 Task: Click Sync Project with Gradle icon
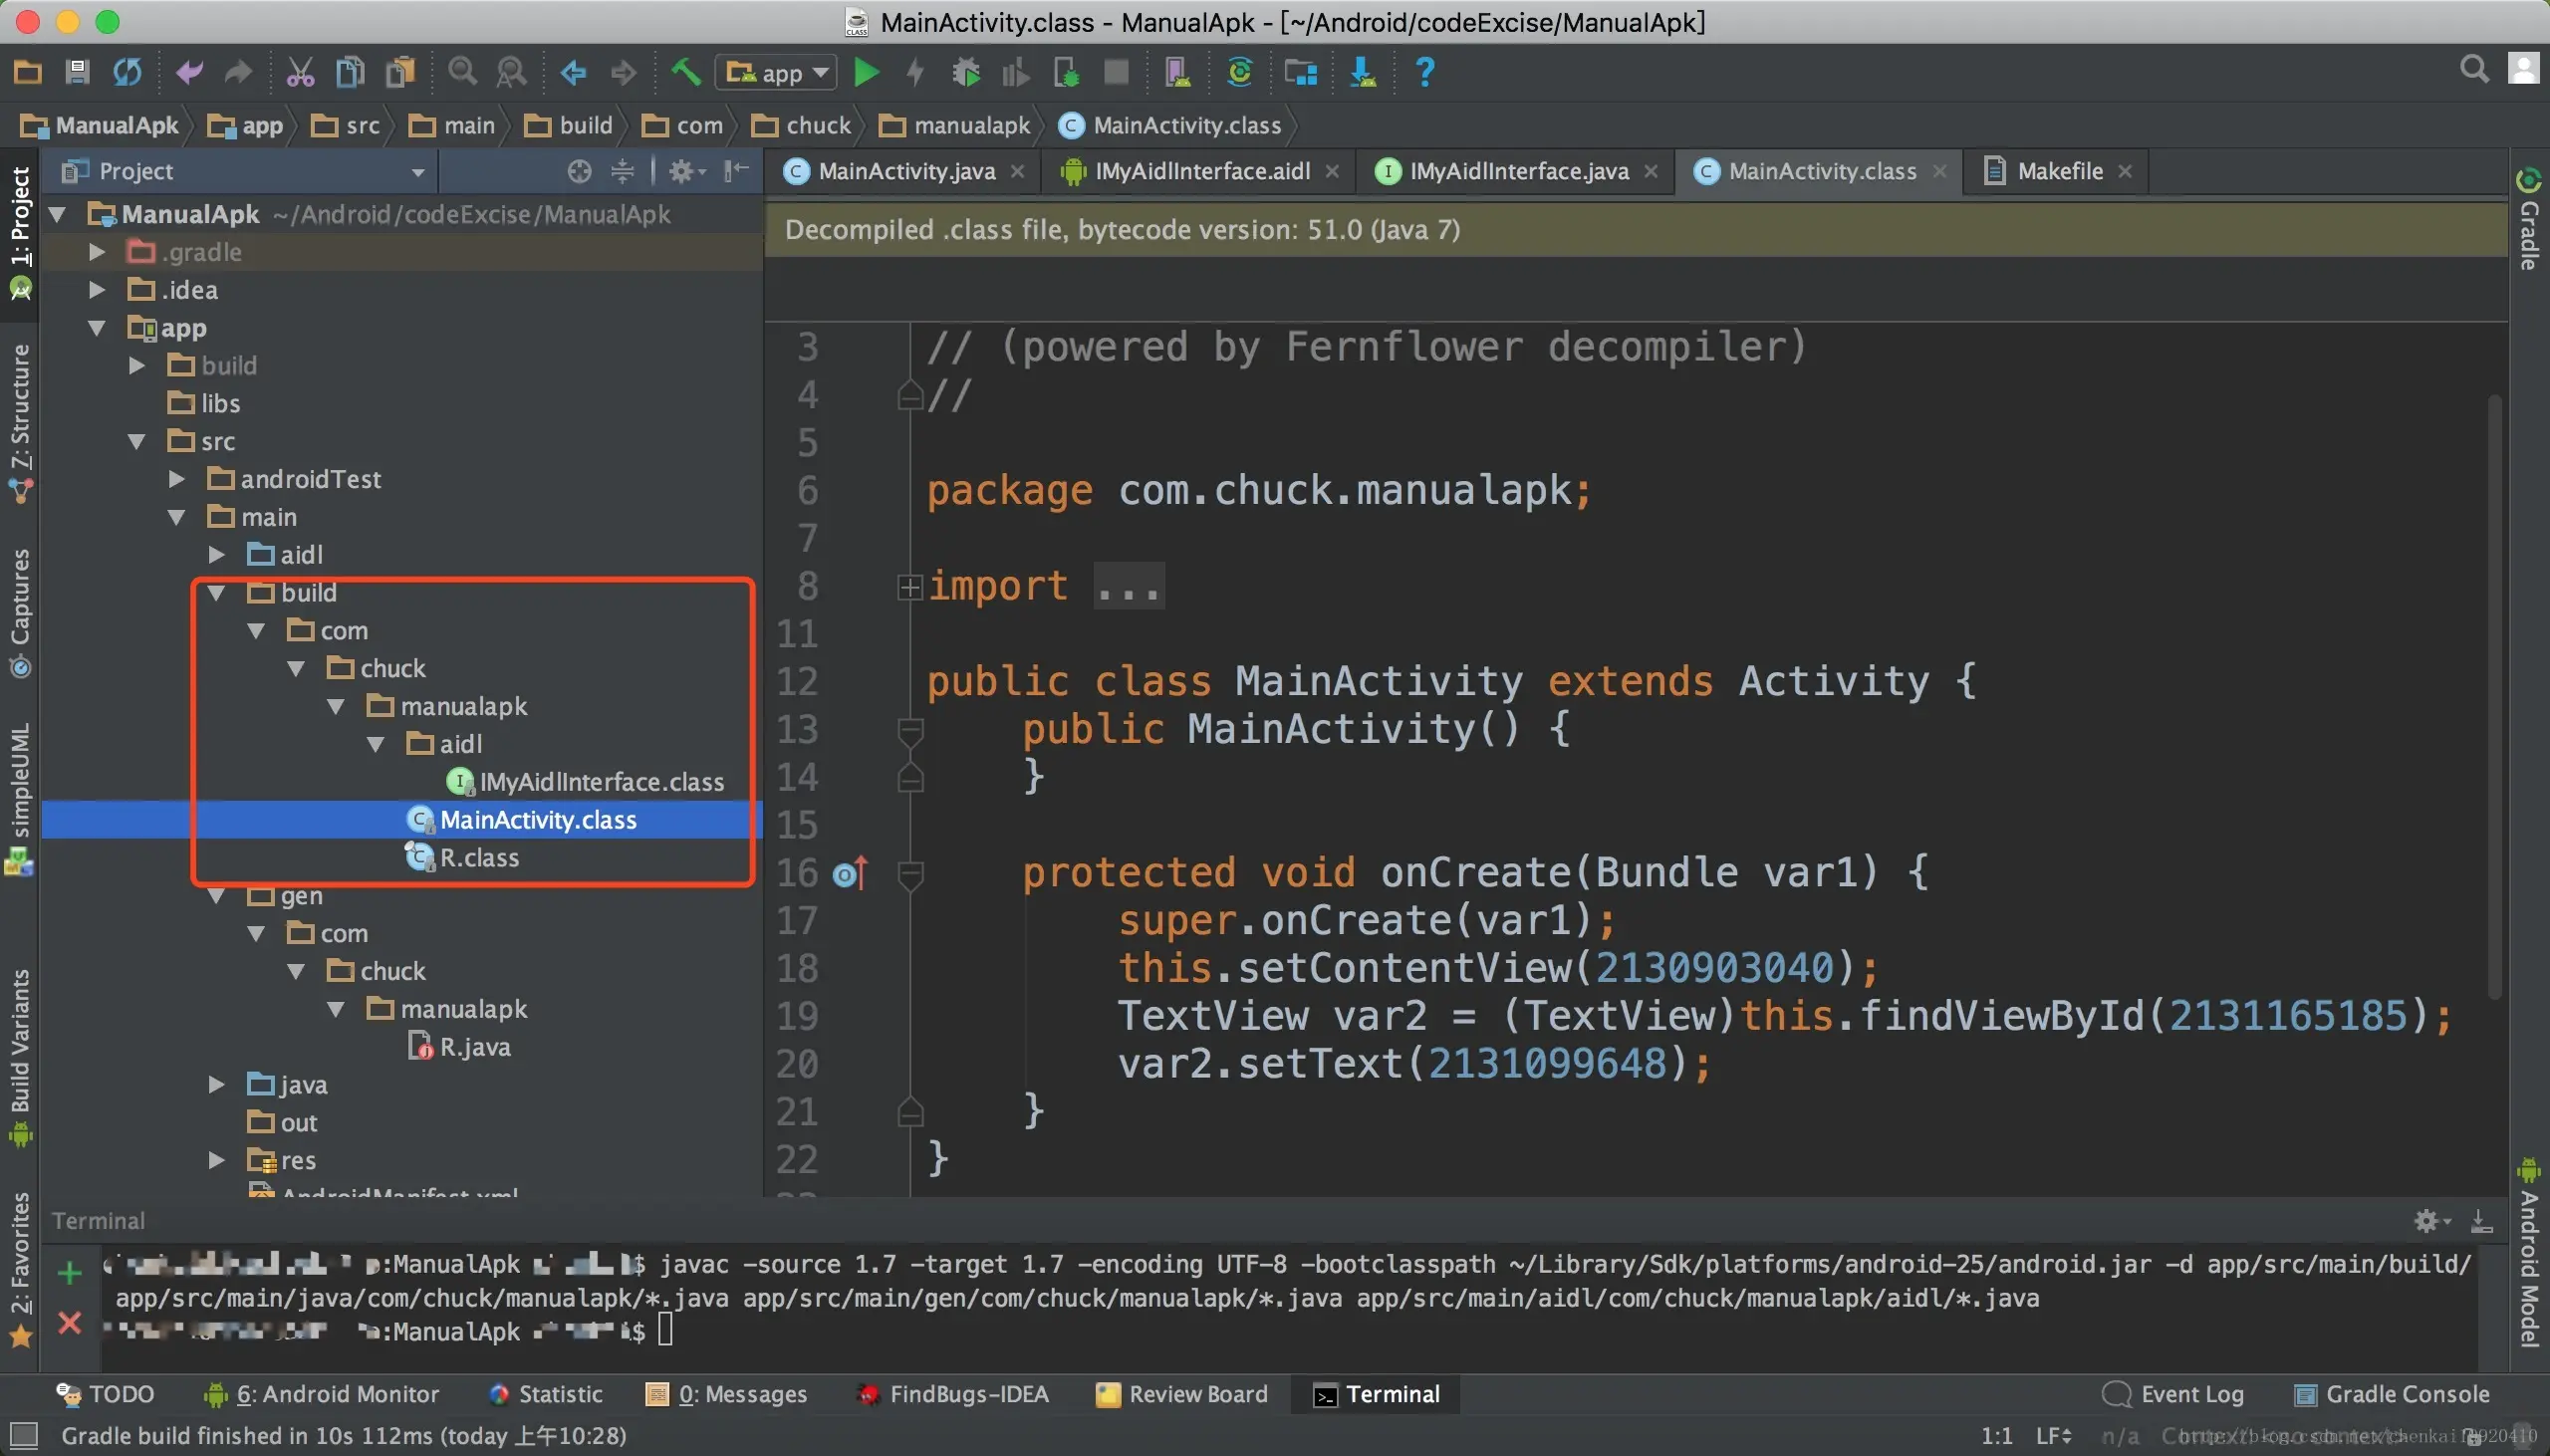click(1240, 72)
